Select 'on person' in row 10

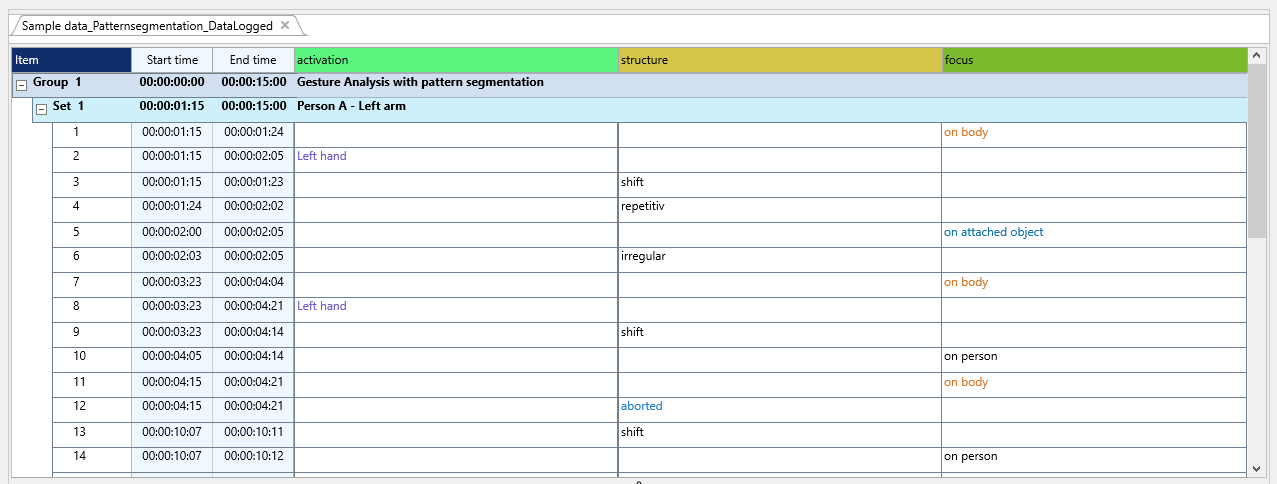coord(971,357)
